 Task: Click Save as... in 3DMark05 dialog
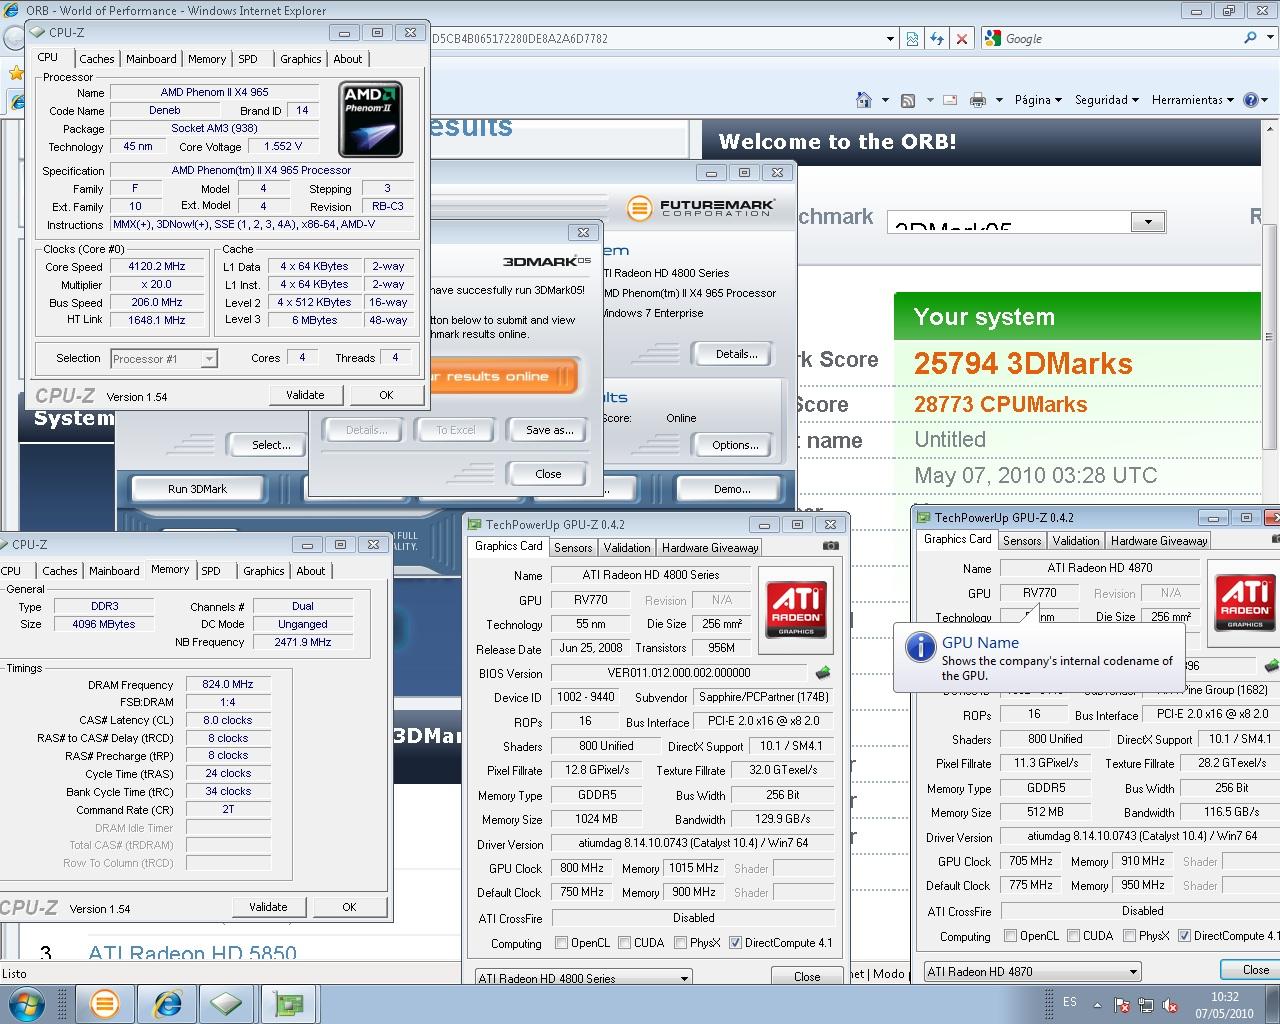(549, 430)
